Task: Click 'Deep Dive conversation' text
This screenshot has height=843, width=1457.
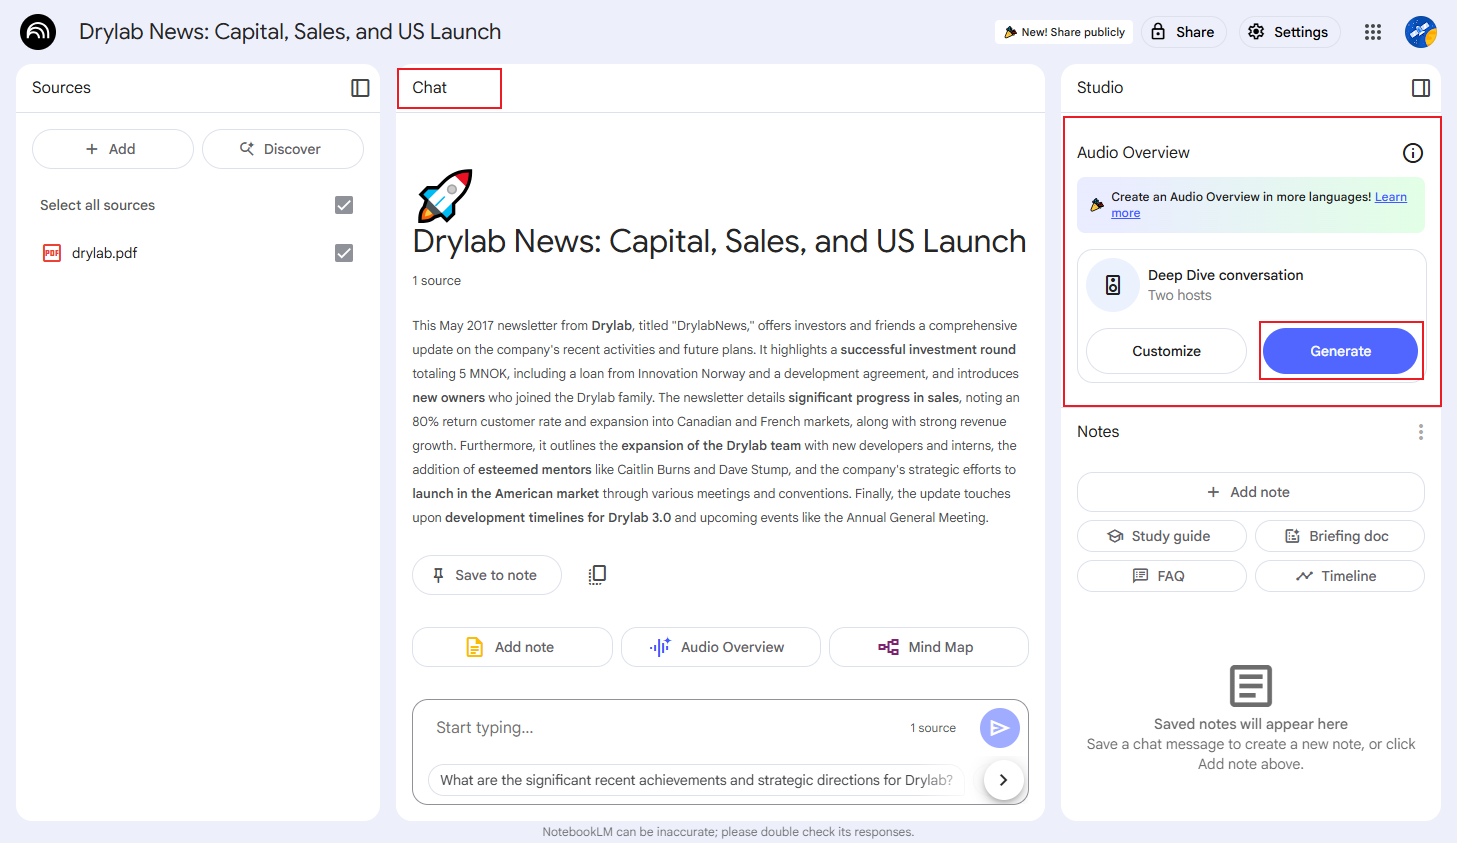Action: pos(1225,275)
